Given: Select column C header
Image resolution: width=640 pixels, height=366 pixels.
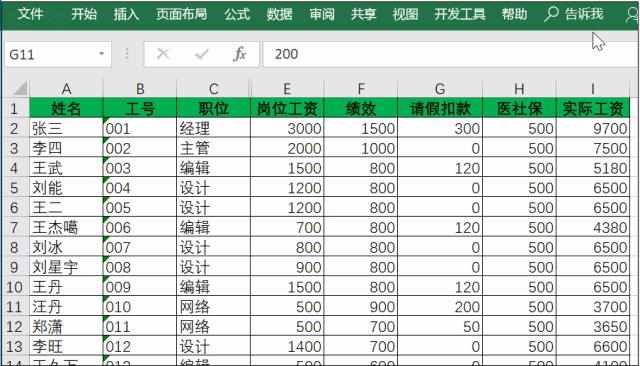Looking at the screenshot, I should (x=213, y=89).
